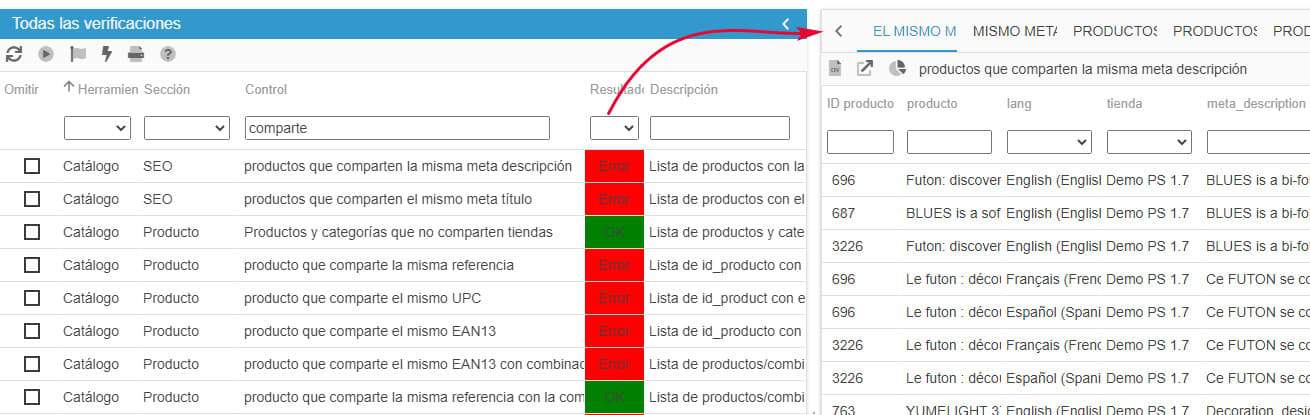The image size is (1310, 415).
Task: Open the Herramienta filter dropdown
Action: (x=97, y=128)
